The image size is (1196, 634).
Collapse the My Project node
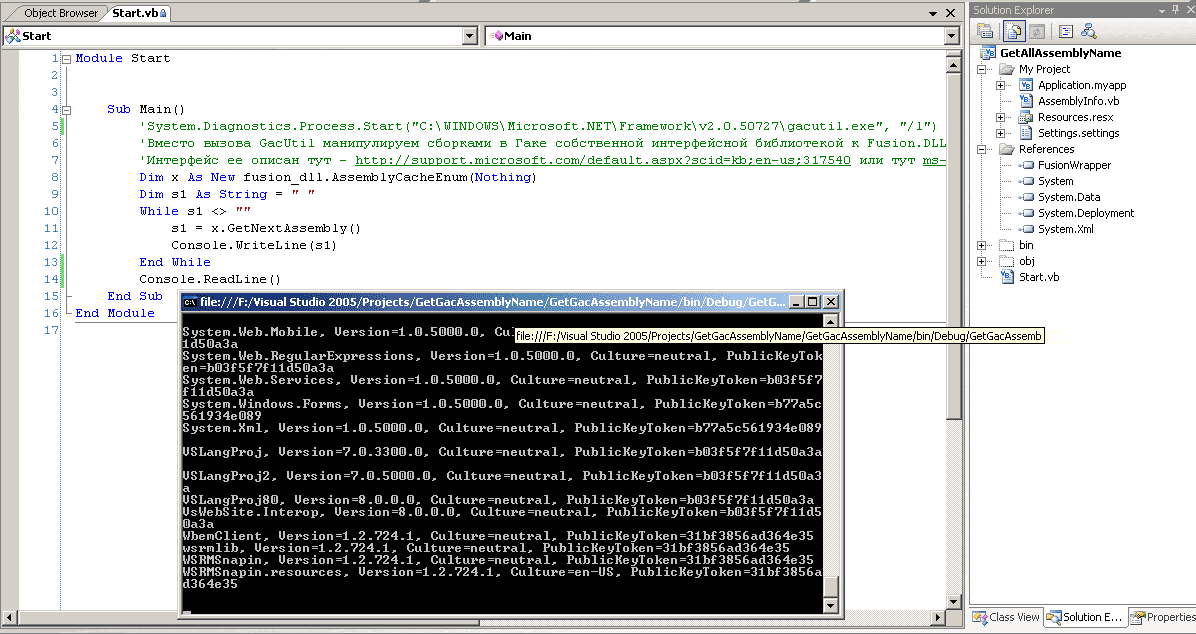coord(982,69)
